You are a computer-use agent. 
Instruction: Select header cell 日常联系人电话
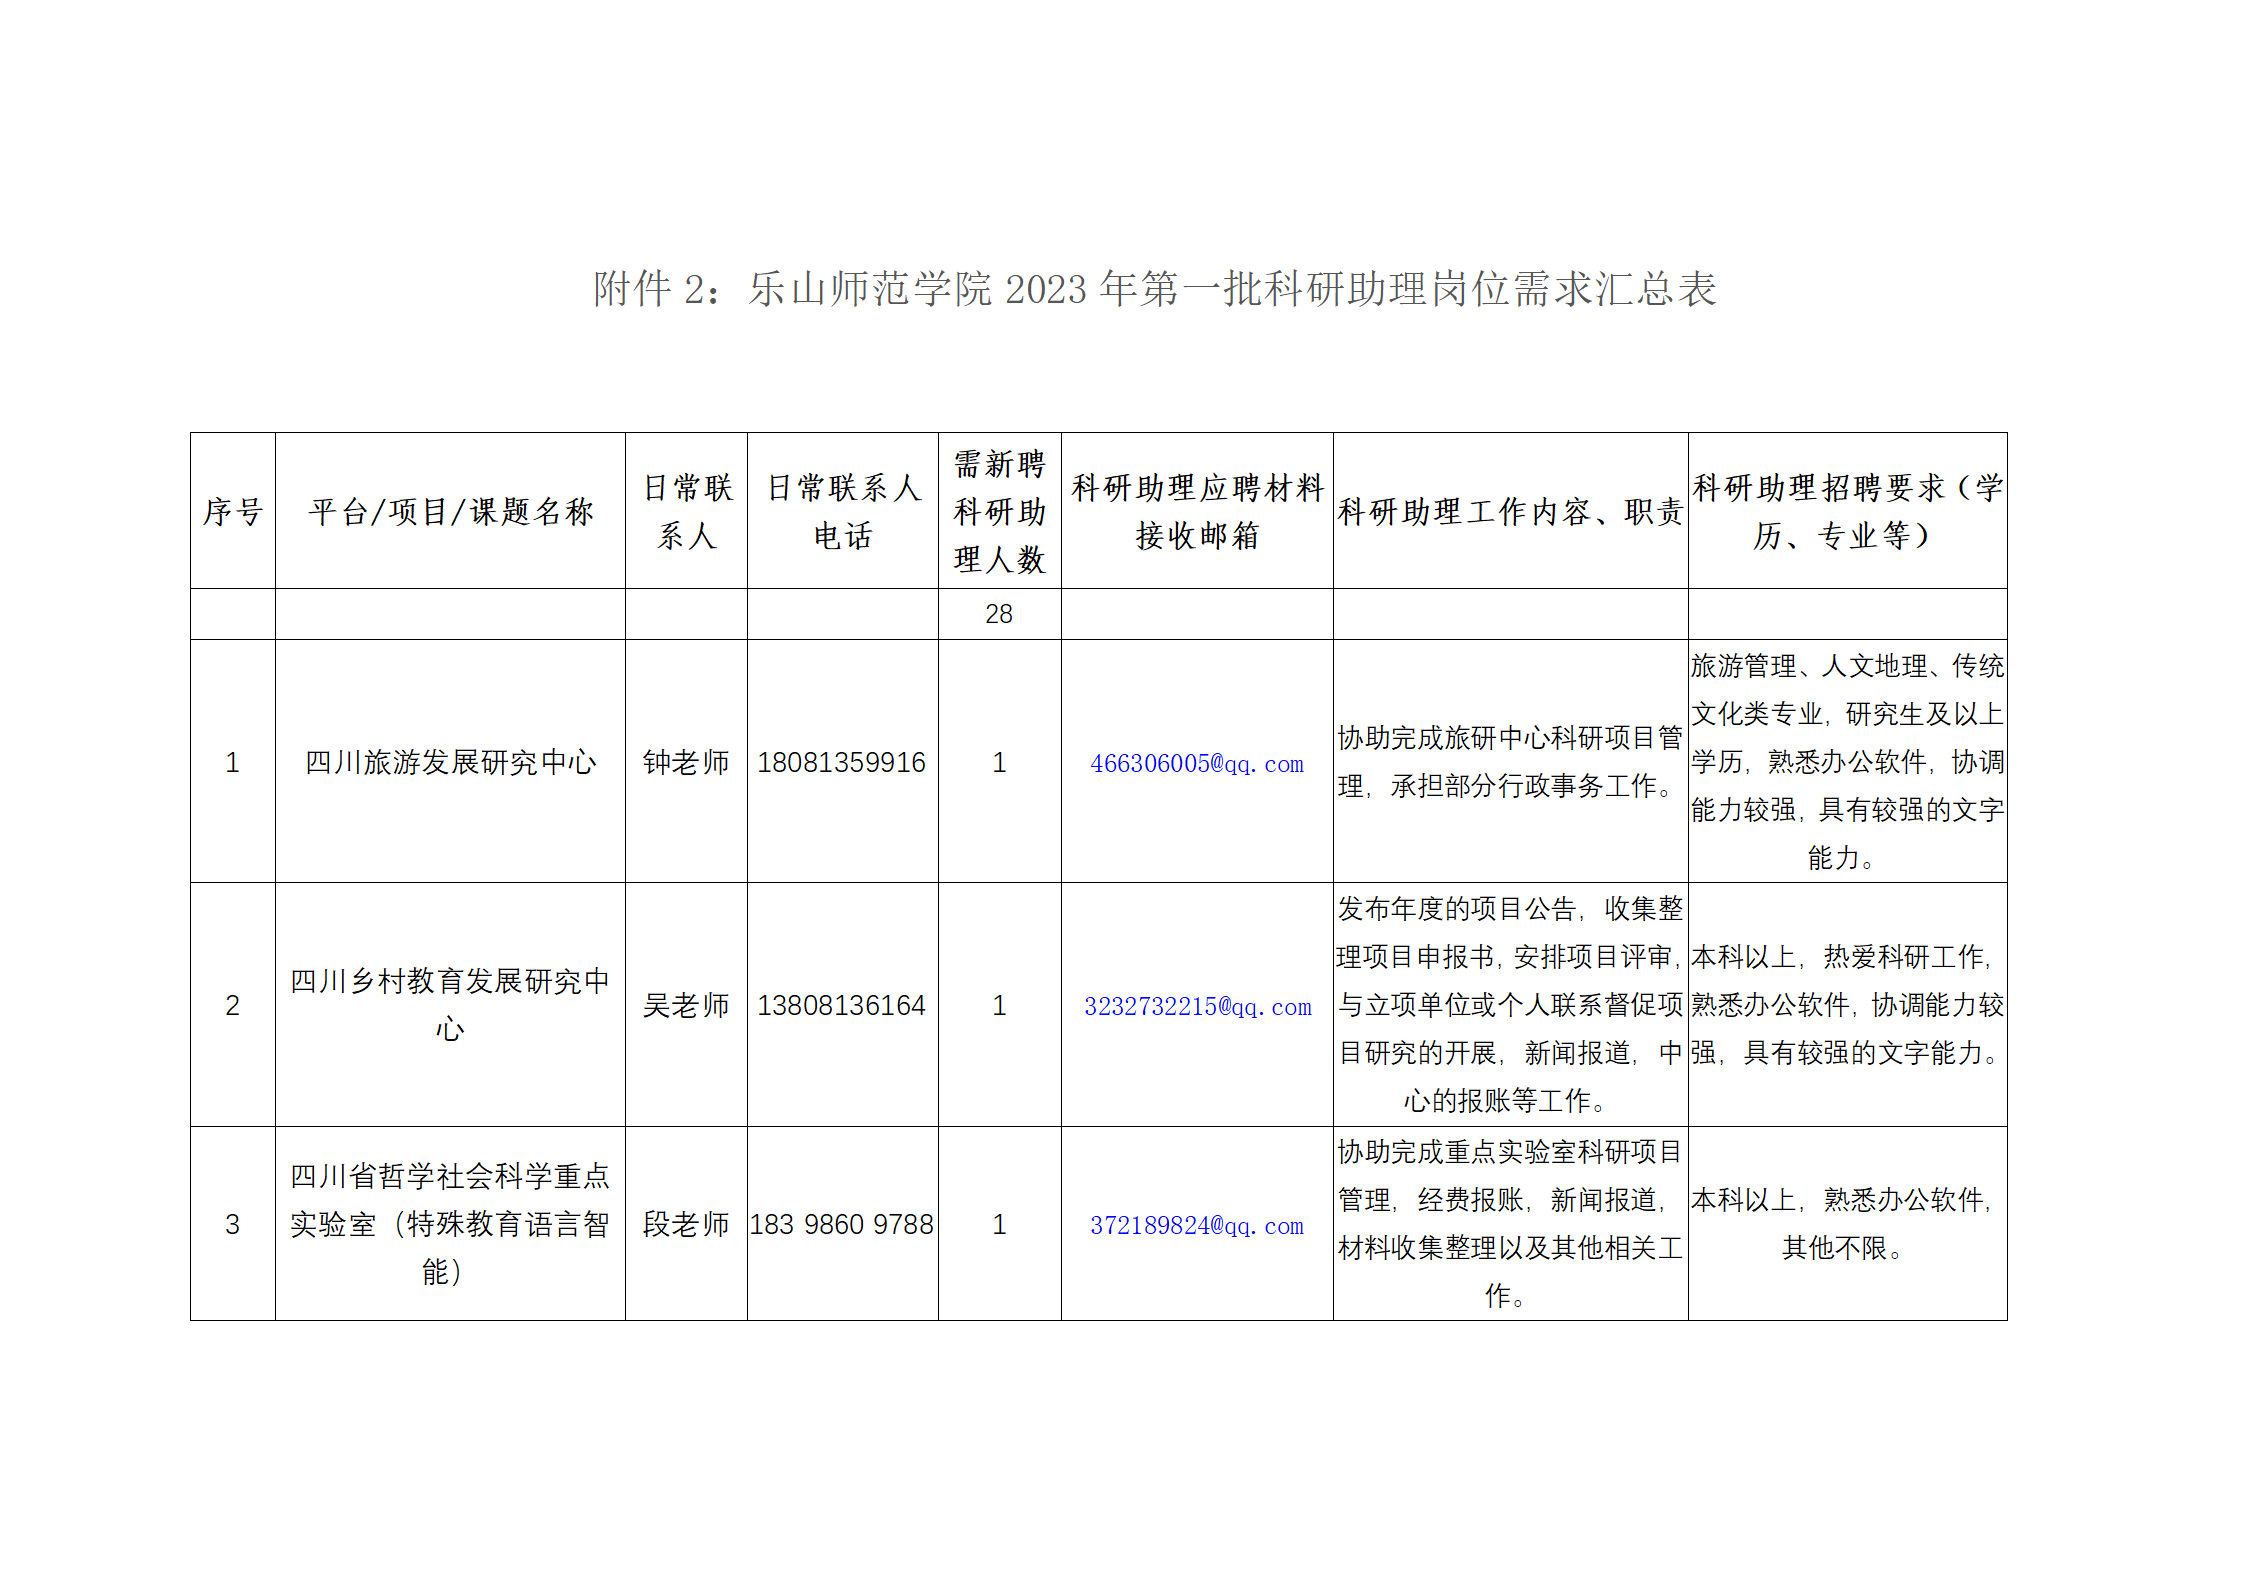click(843, 512)
